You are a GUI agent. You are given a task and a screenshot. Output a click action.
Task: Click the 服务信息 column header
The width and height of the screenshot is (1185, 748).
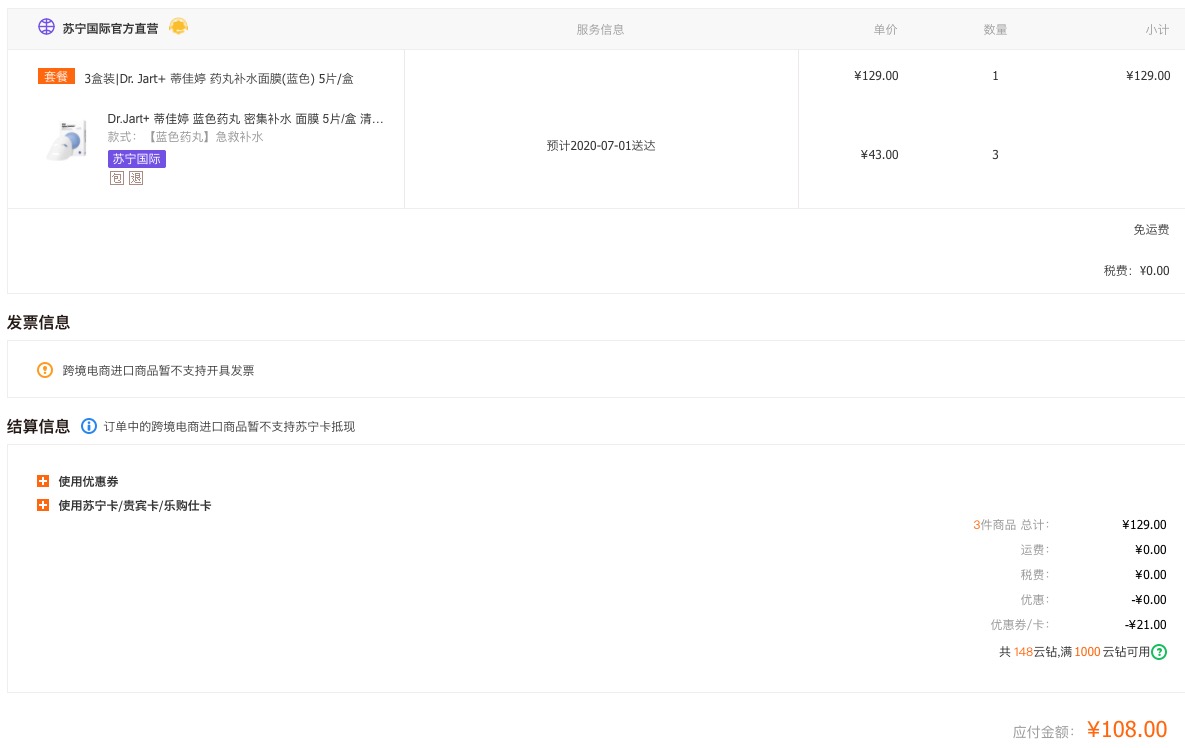pyautogui.click(x=600, y=29)
